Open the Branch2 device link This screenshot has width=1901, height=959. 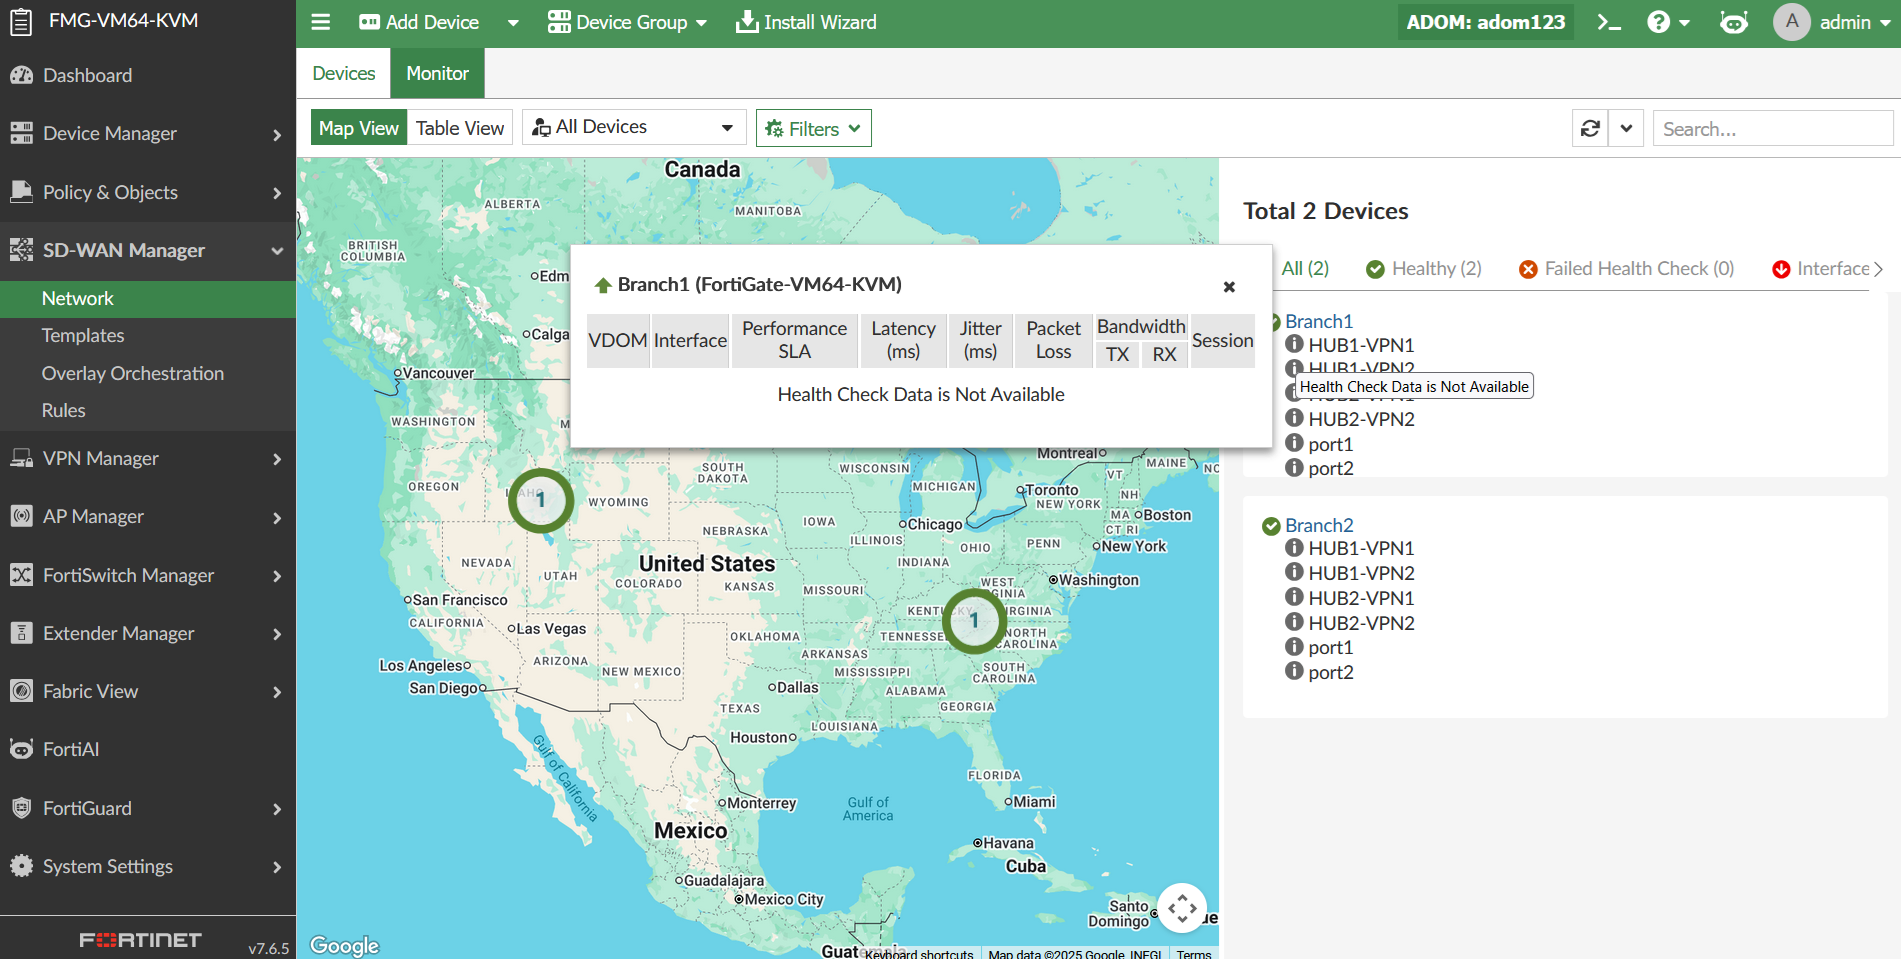(x=1319, y=525)
